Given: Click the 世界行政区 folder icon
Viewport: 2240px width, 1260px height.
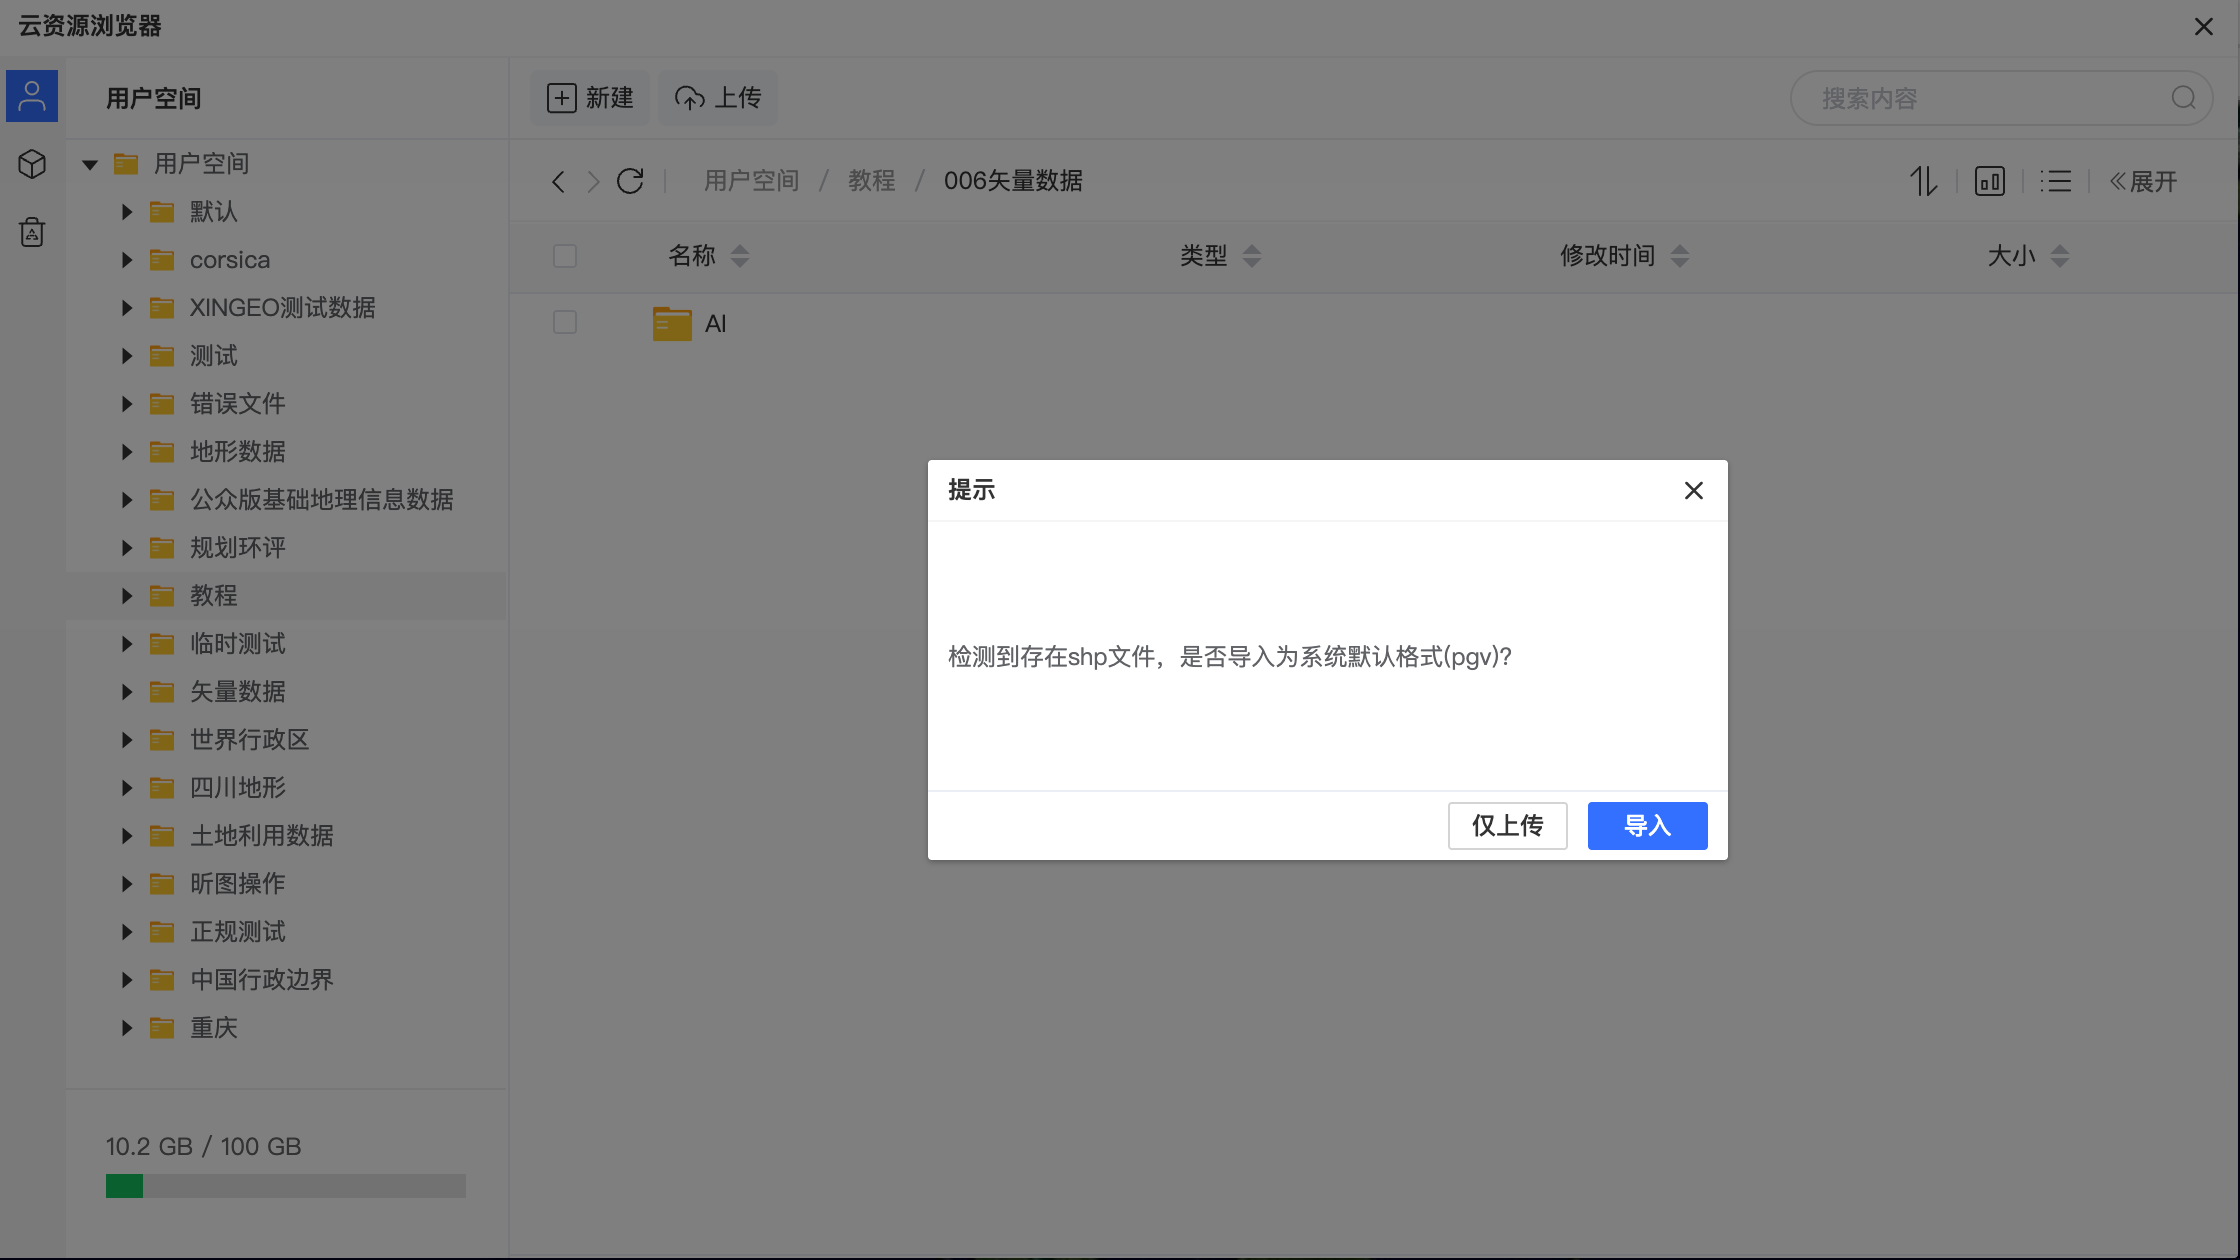Looking at the screenshot, I should (x=162, y=740).
